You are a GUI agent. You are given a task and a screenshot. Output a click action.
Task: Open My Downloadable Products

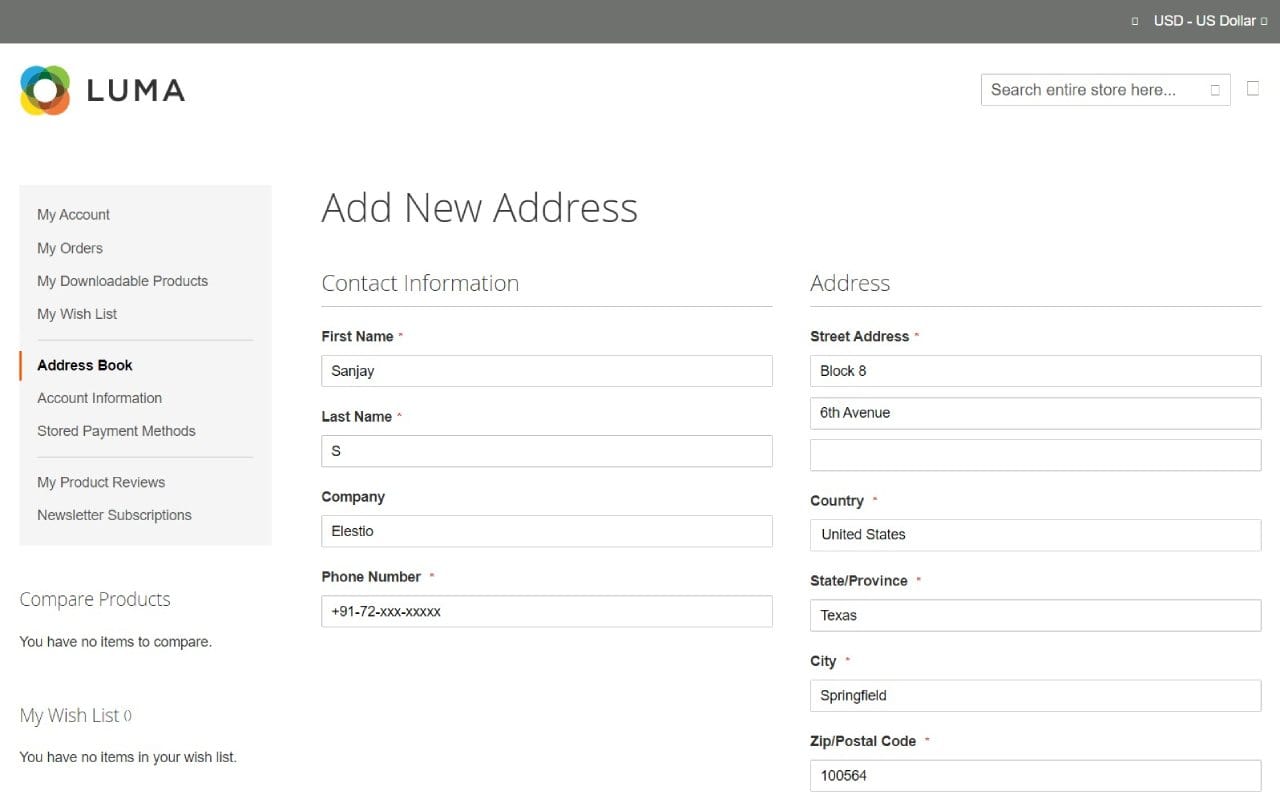tap(122, 280)
